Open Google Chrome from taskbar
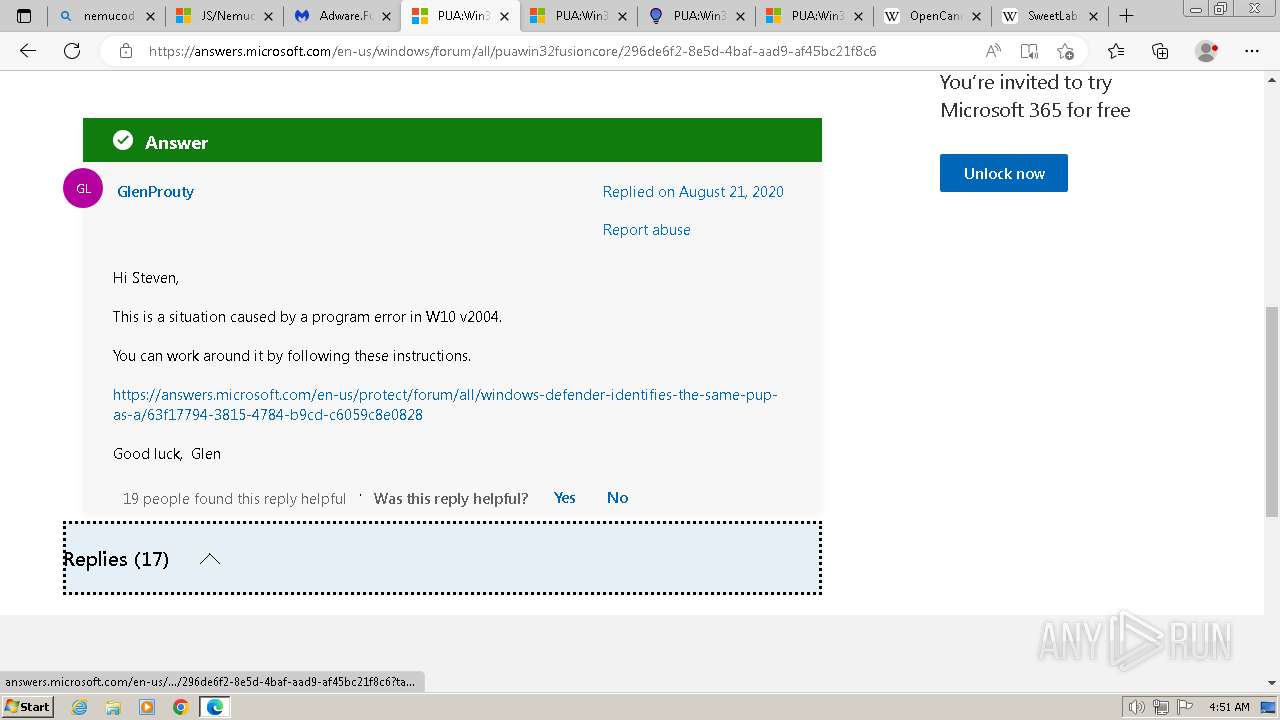This screenshot has width=1280, height=720. (x=180, y=707)
